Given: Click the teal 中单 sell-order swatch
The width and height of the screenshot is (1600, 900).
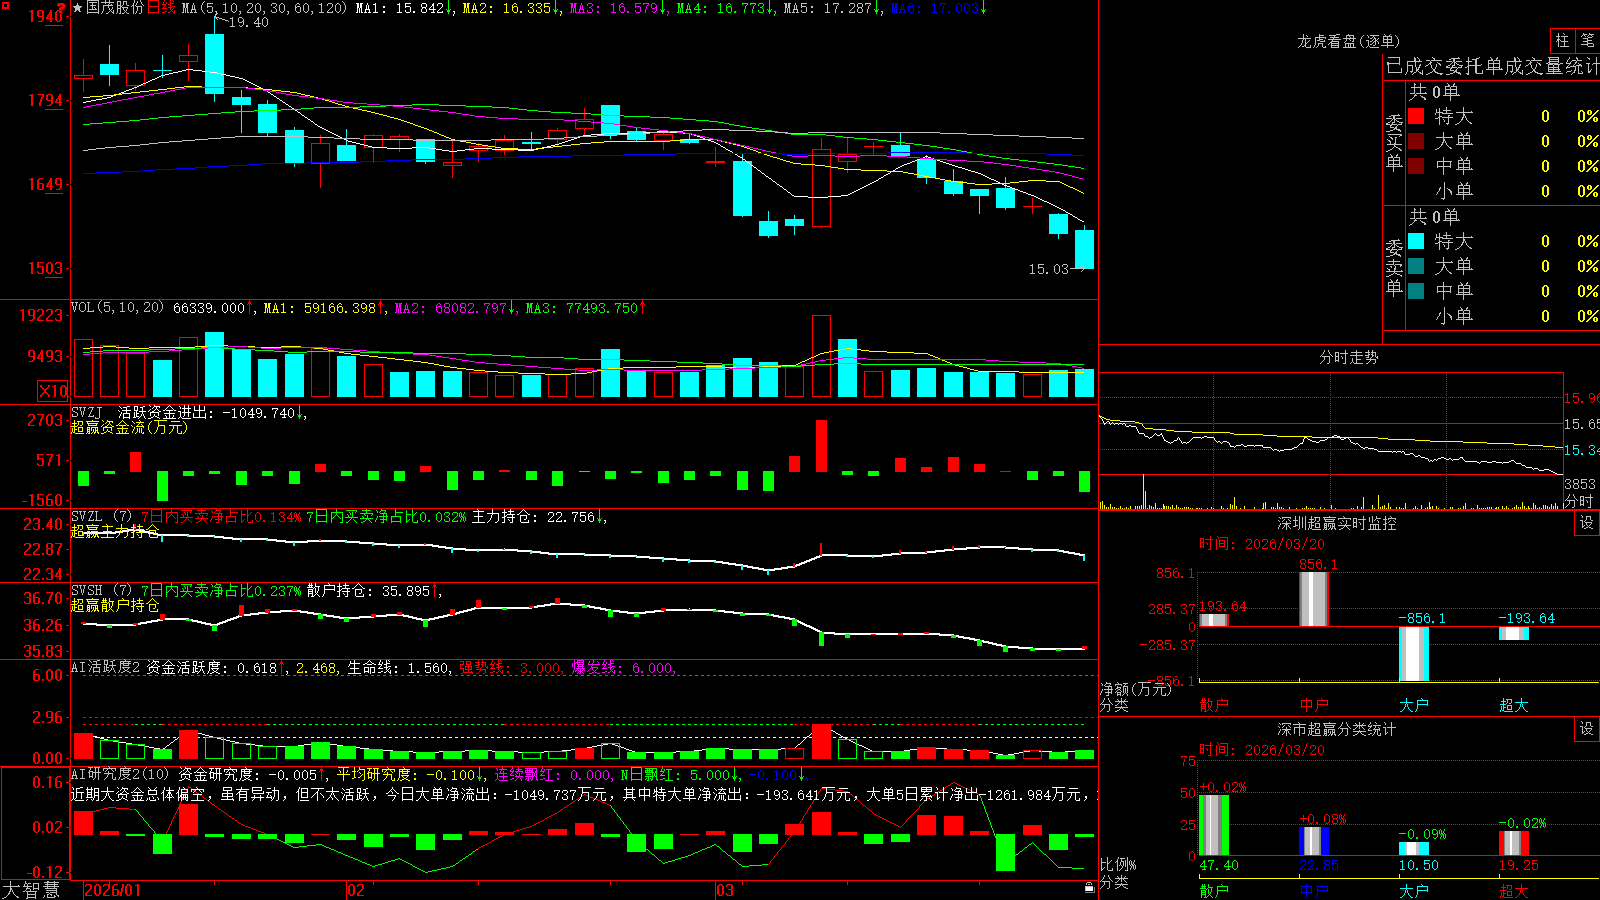Looking at the screenshot, I should 1416,291.
